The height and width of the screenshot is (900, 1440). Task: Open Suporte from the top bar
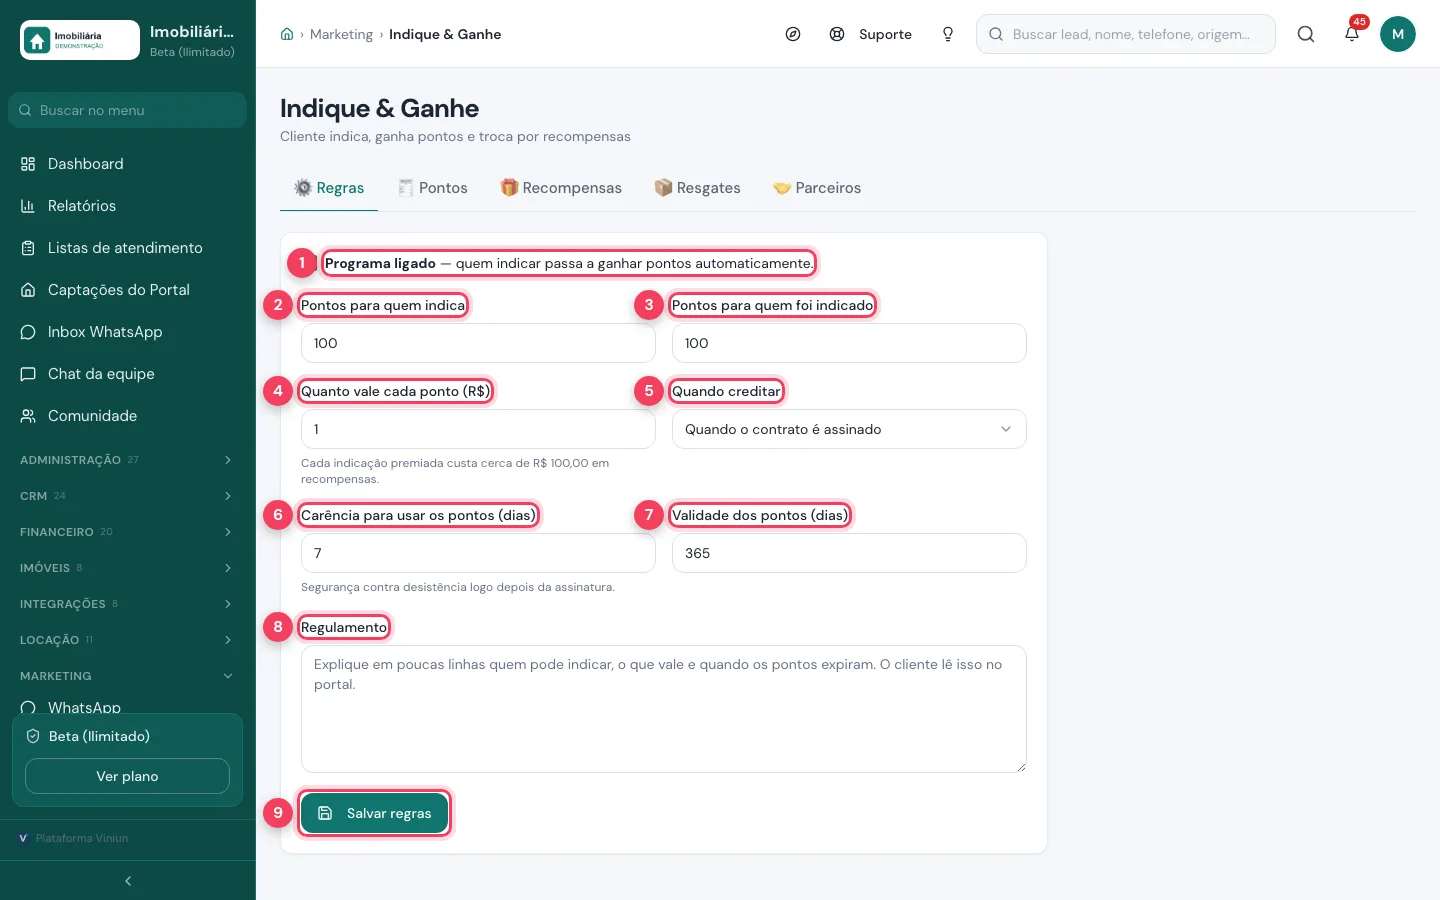871,34
